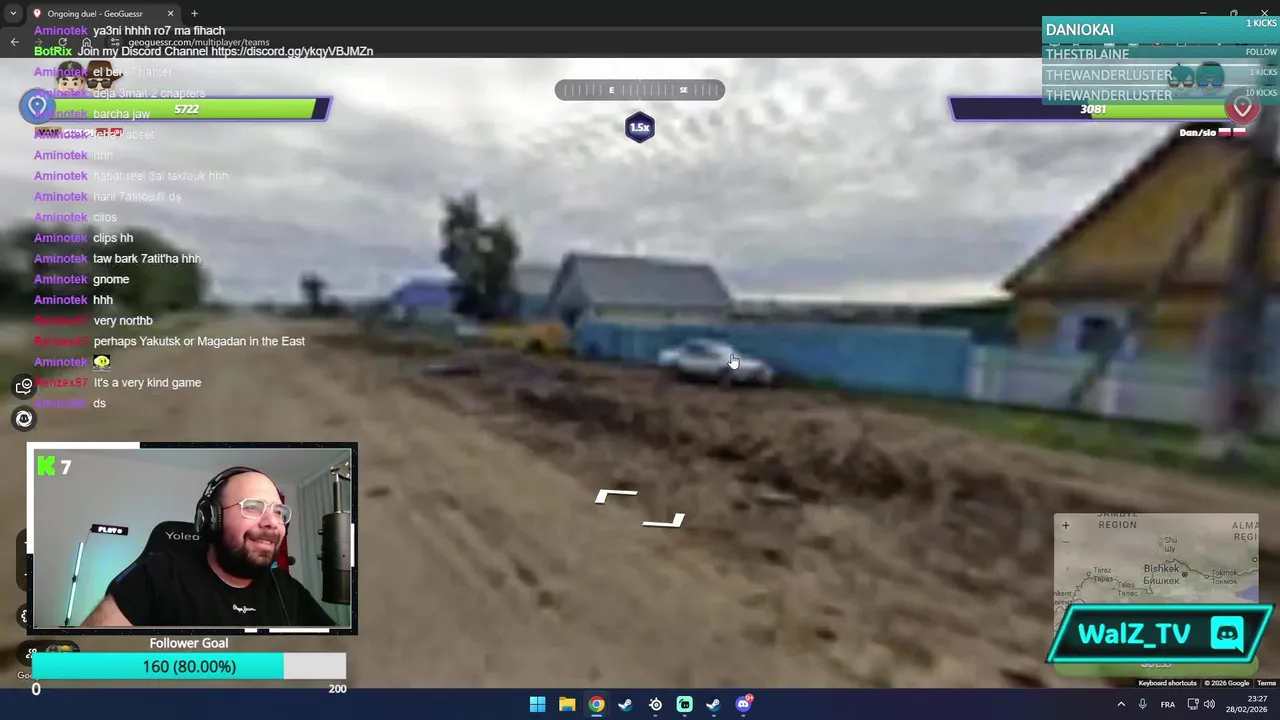
Task: Click the Follower Goal progress bar
Action: click(x=189, y=666)
